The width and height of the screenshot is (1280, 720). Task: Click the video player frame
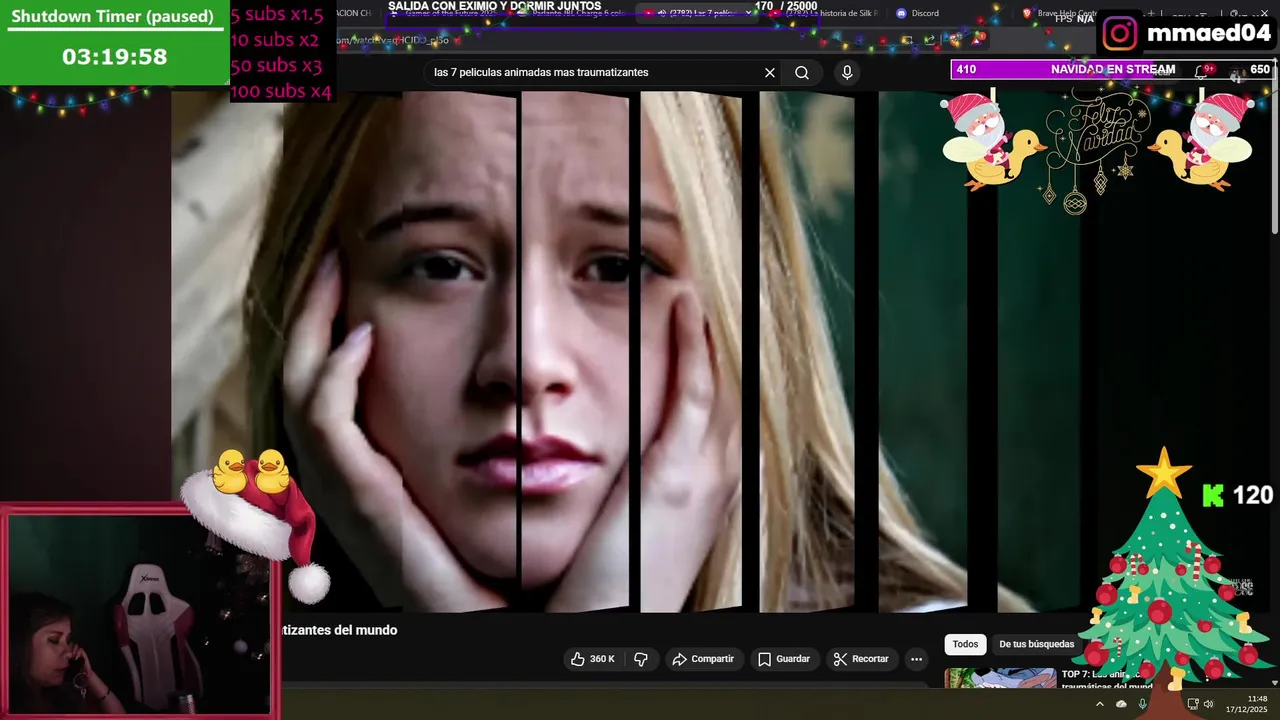625,352
